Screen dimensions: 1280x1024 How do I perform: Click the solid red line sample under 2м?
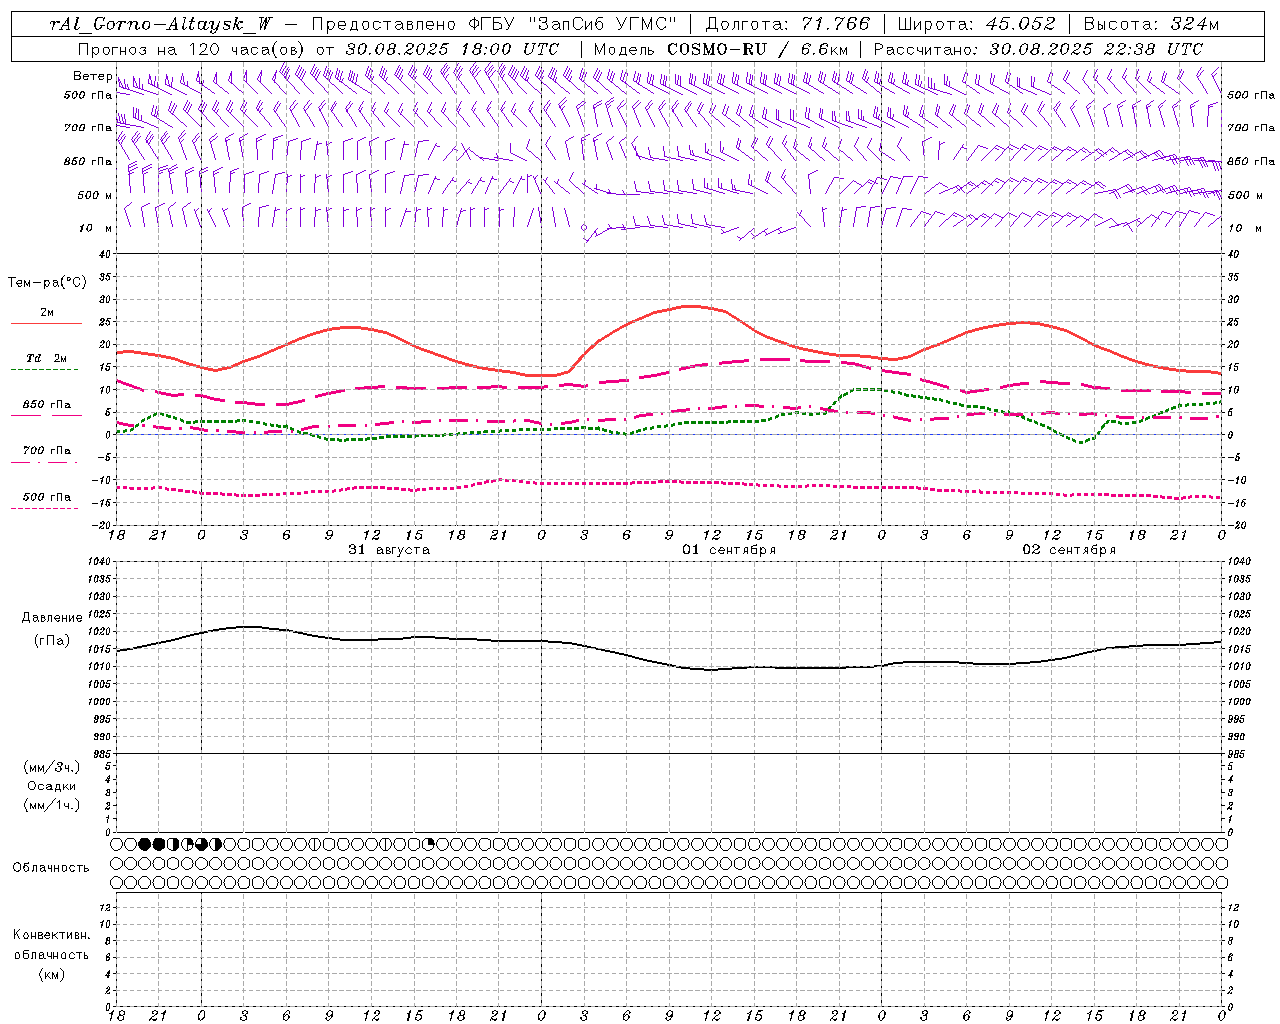[46, 324]
